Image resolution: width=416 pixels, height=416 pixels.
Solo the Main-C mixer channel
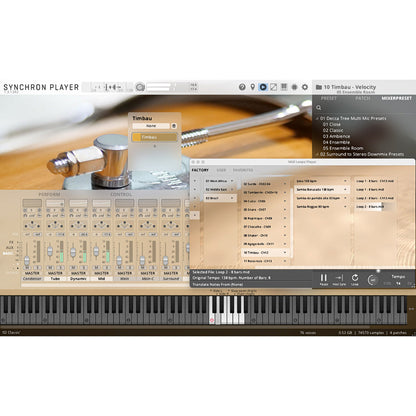153,268
